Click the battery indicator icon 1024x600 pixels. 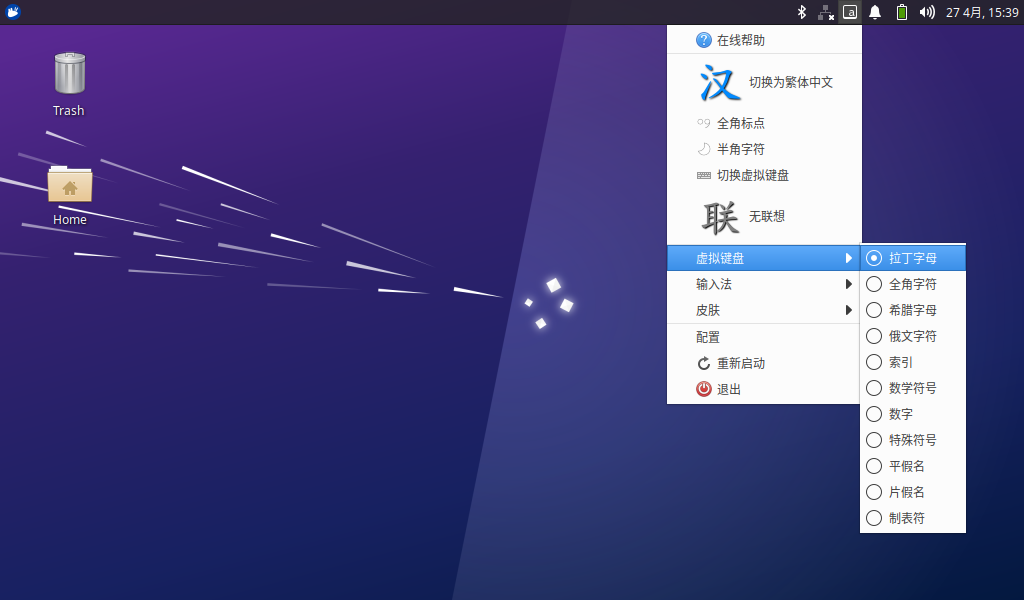[901, 12]
